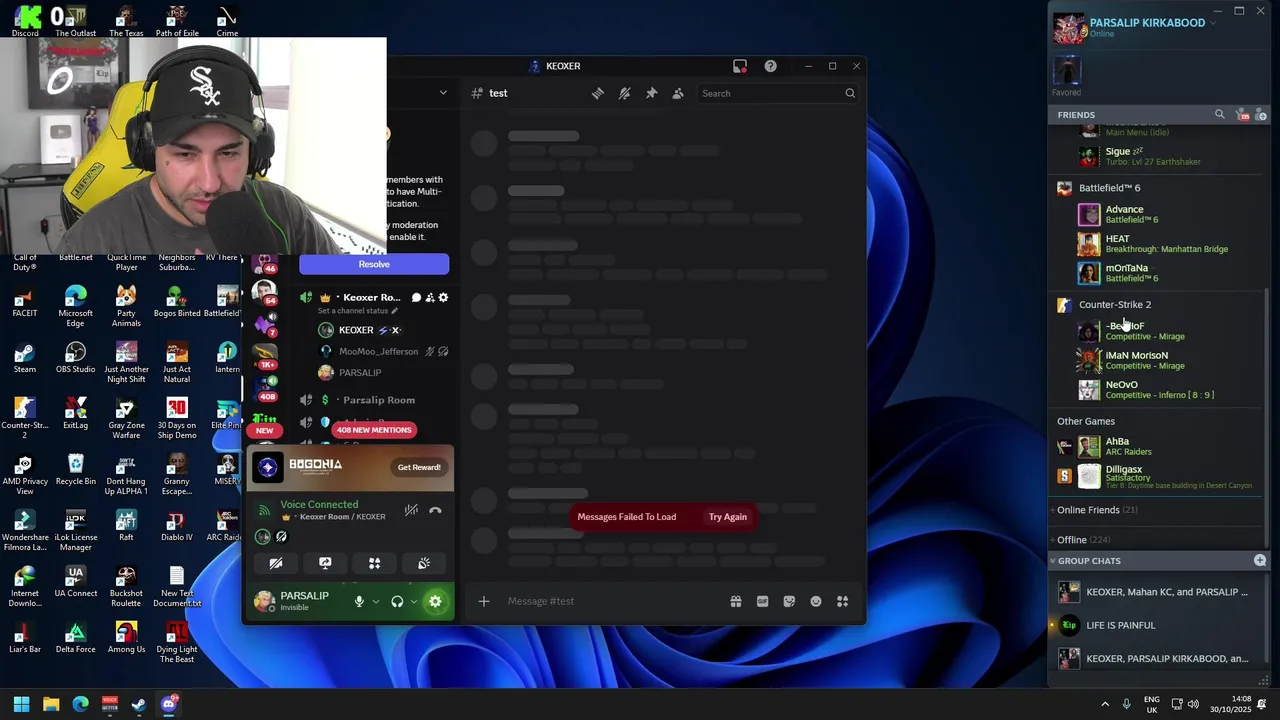This screenshot has width=1280, height=720.
Task: Open headphone output options arrow
Action: pyautogui.click(x=414, y=602)
